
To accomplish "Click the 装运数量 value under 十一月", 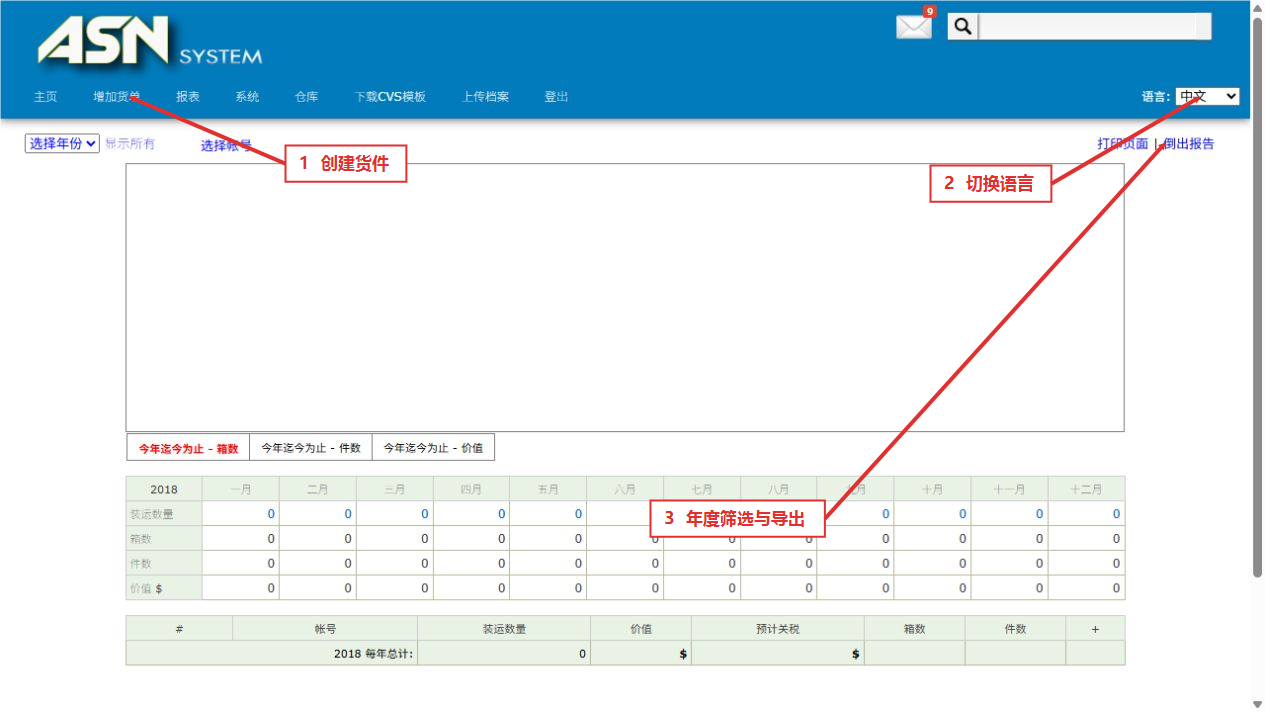I will 1039,514.
